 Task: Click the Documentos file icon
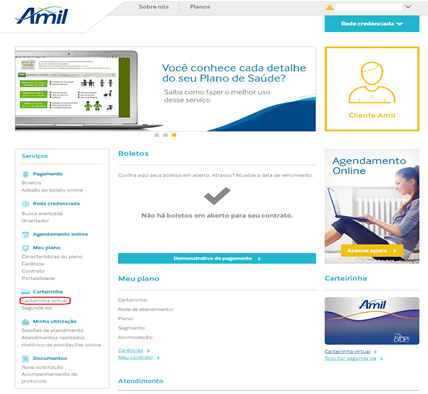click(25, 359)
